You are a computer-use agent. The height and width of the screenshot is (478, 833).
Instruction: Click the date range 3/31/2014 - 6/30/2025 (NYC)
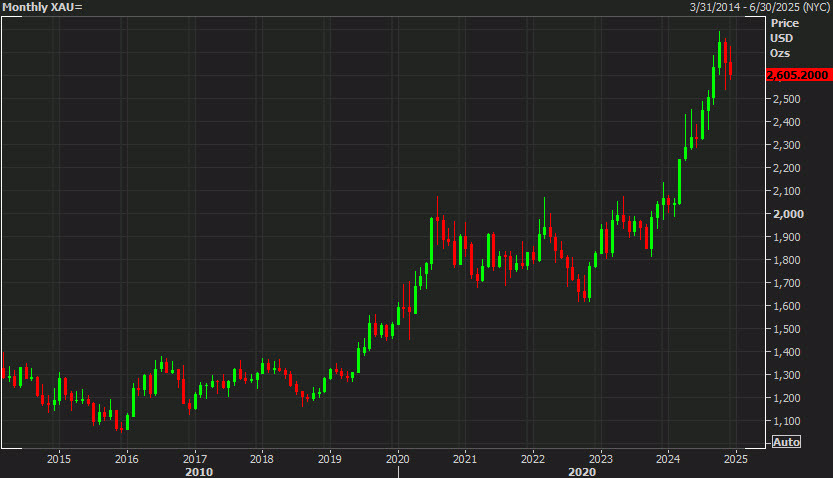click(760, 7)
